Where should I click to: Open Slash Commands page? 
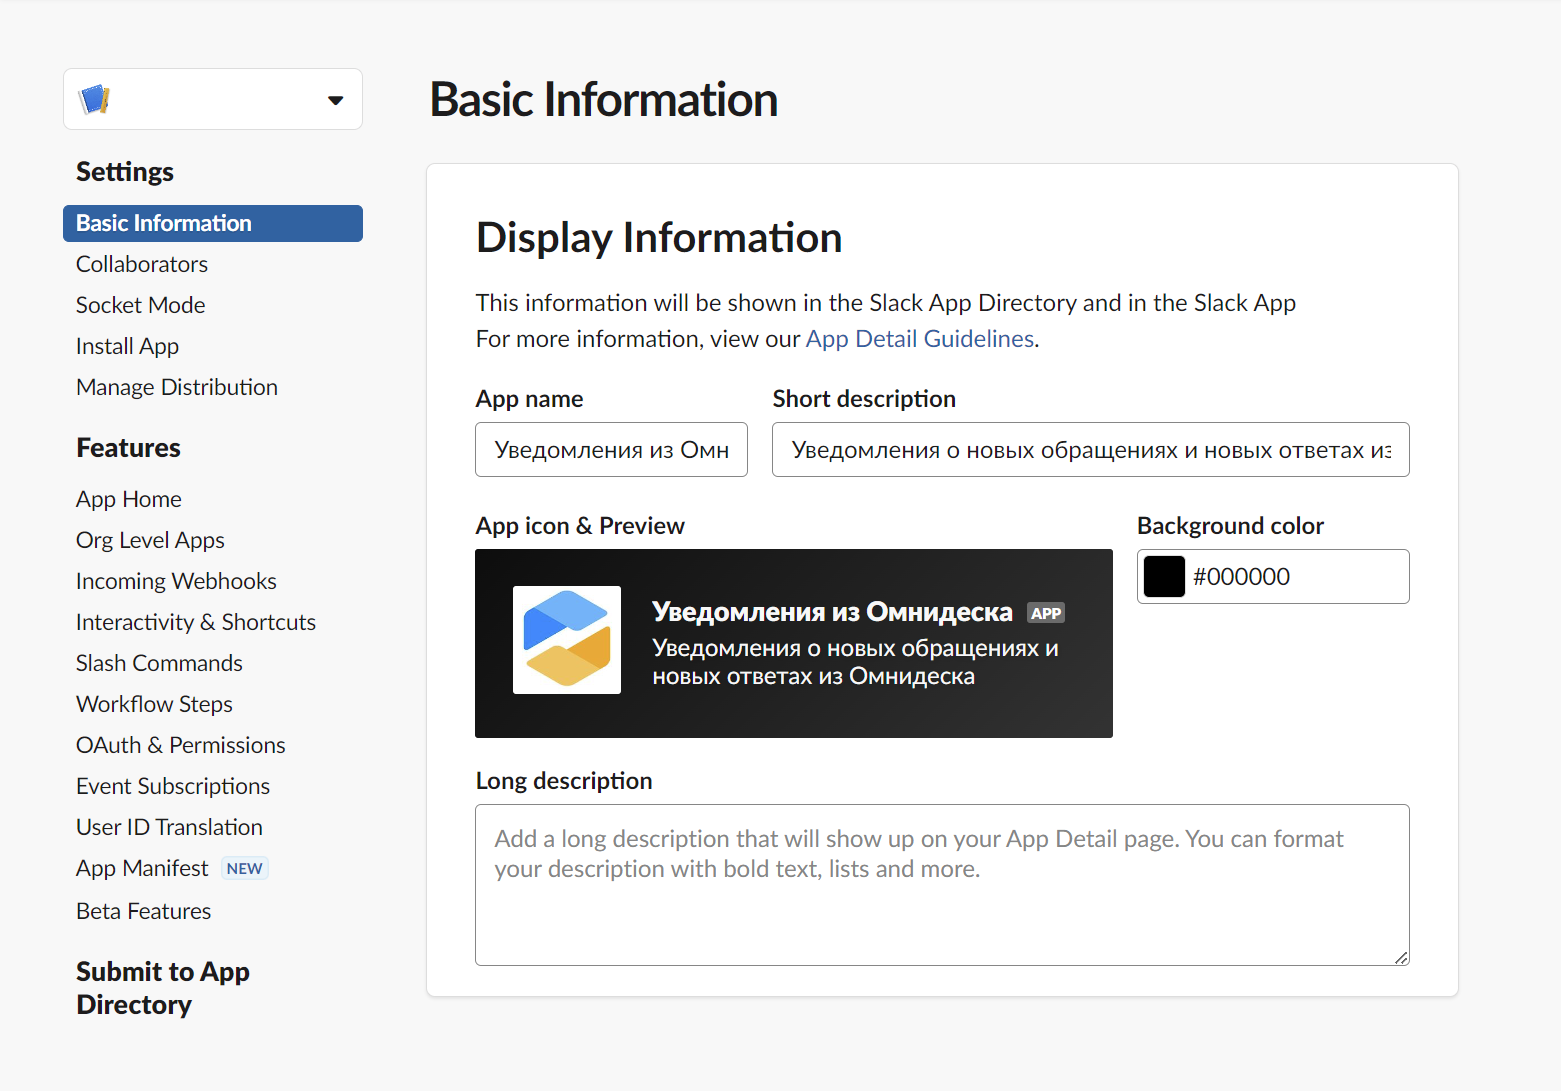pyautogui.click(x=159, y=663)
